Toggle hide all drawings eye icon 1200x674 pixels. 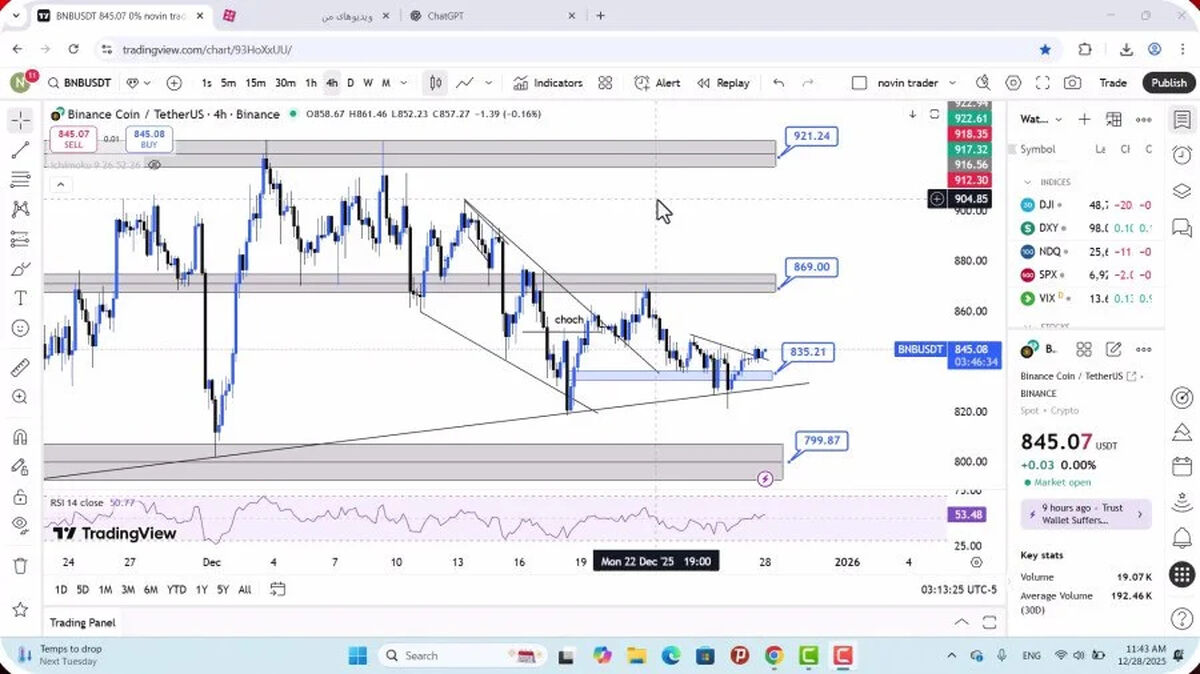click(20, 525)
